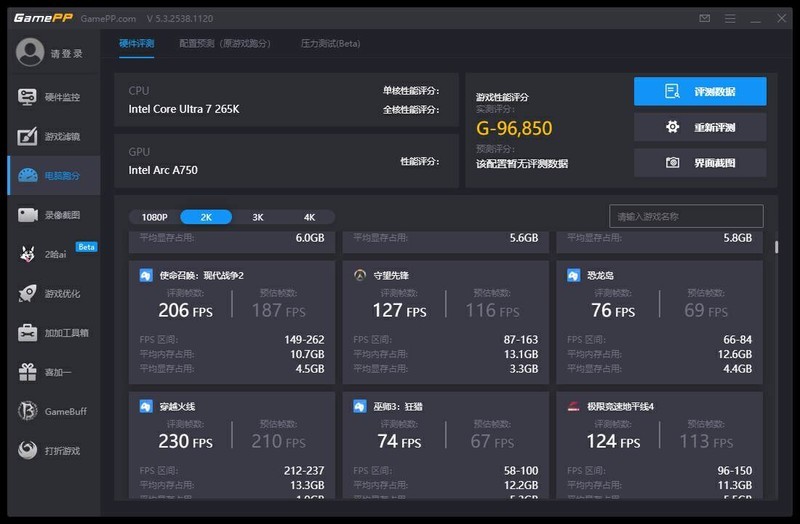Click the 113 FPS estimated value
Screen dimensions: 800x524
pyautogui.click(x=706, y=441)
